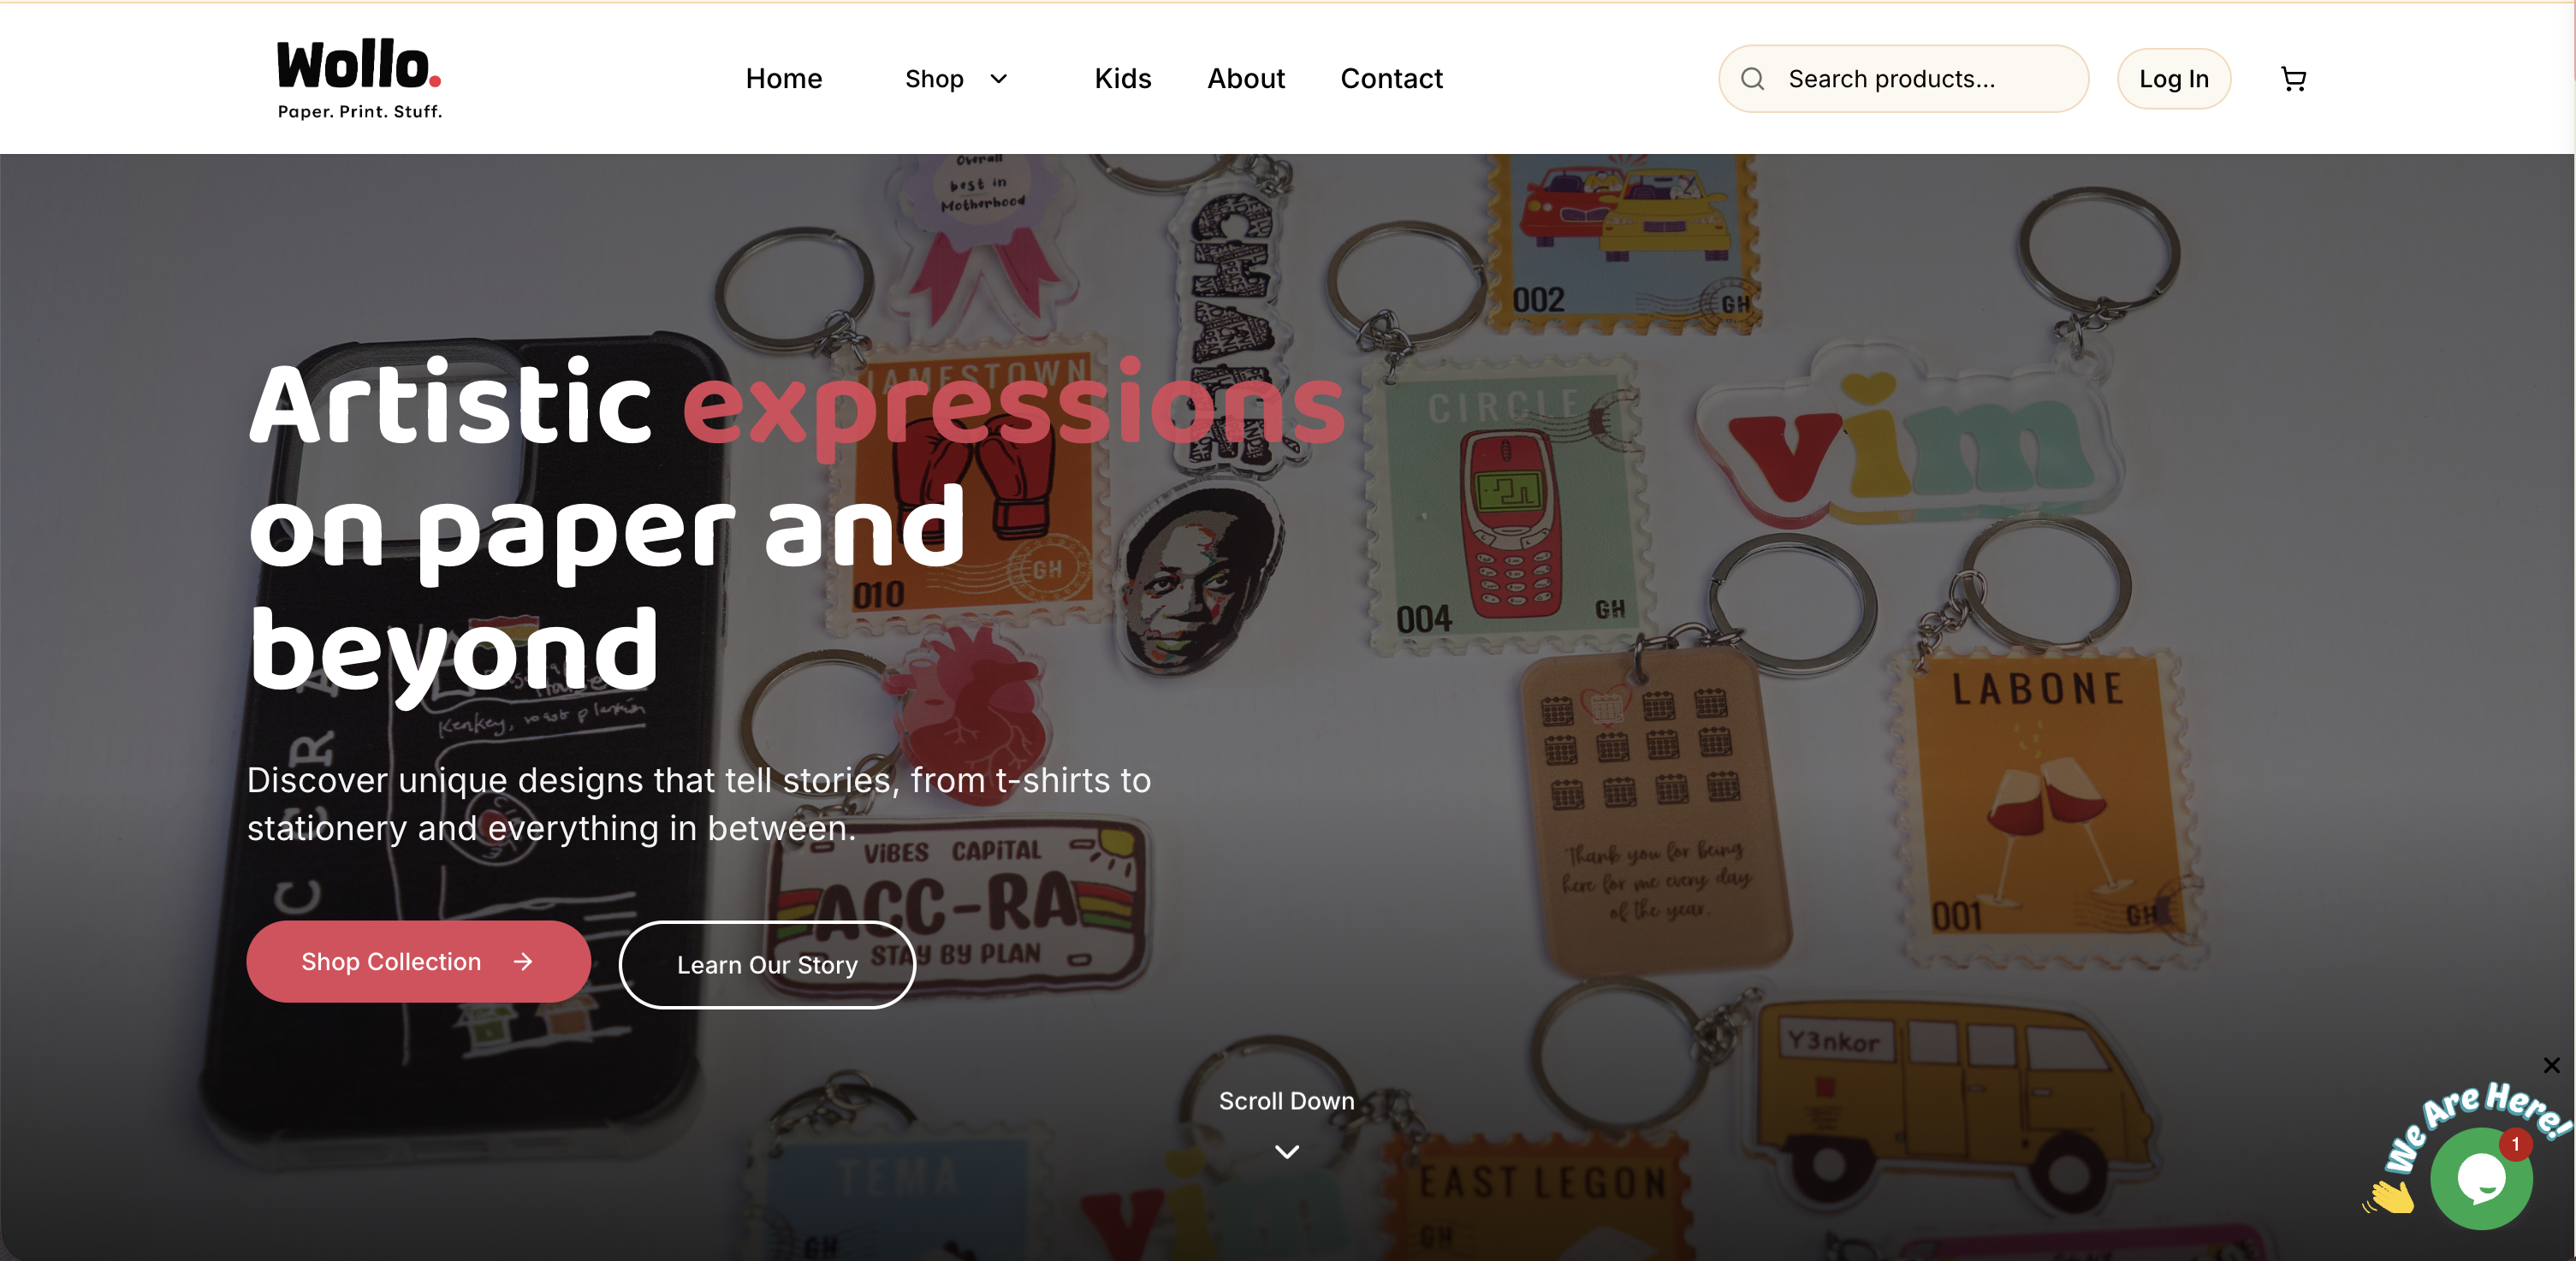
Task: Open the shopping cart icon
Action: [2293, 79]
